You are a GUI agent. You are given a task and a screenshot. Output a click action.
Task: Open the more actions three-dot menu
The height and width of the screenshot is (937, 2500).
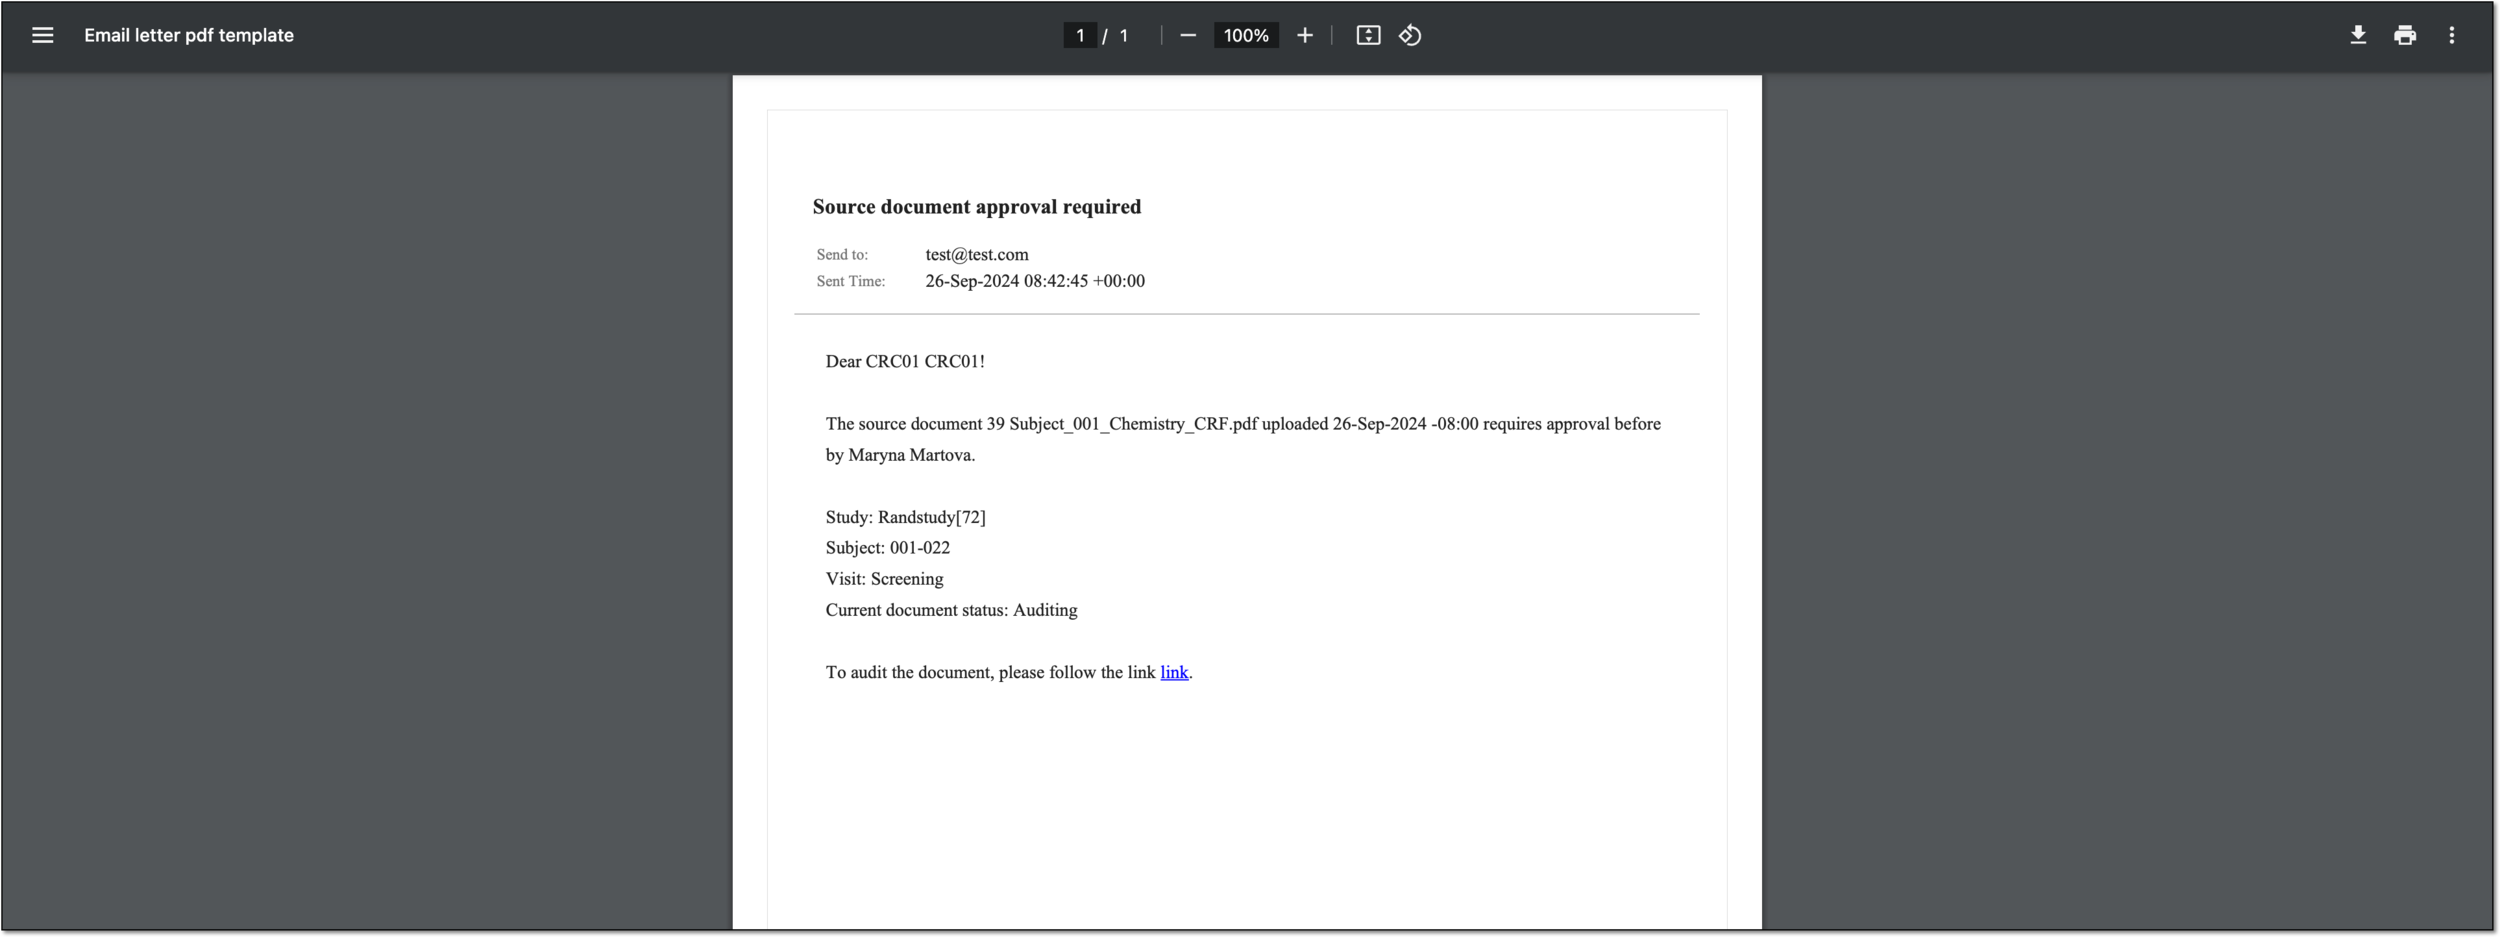coord(2452,35)
